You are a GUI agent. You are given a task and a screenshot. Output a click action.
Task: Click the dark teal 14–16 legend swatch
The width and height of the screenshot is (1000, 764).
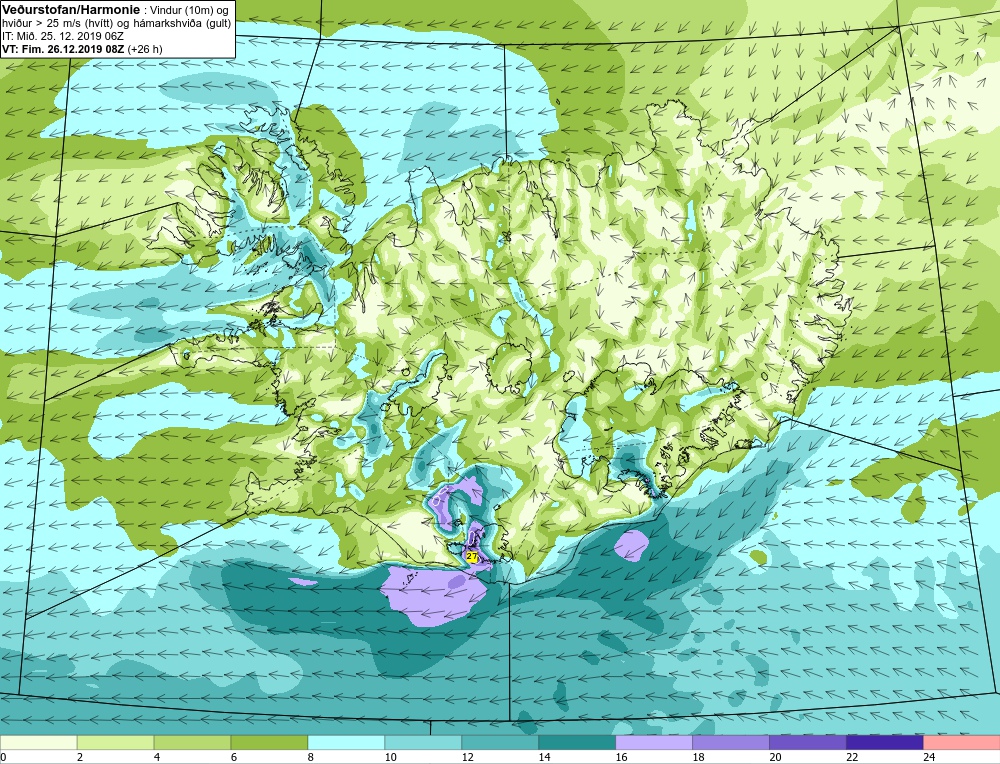point(577,743)
